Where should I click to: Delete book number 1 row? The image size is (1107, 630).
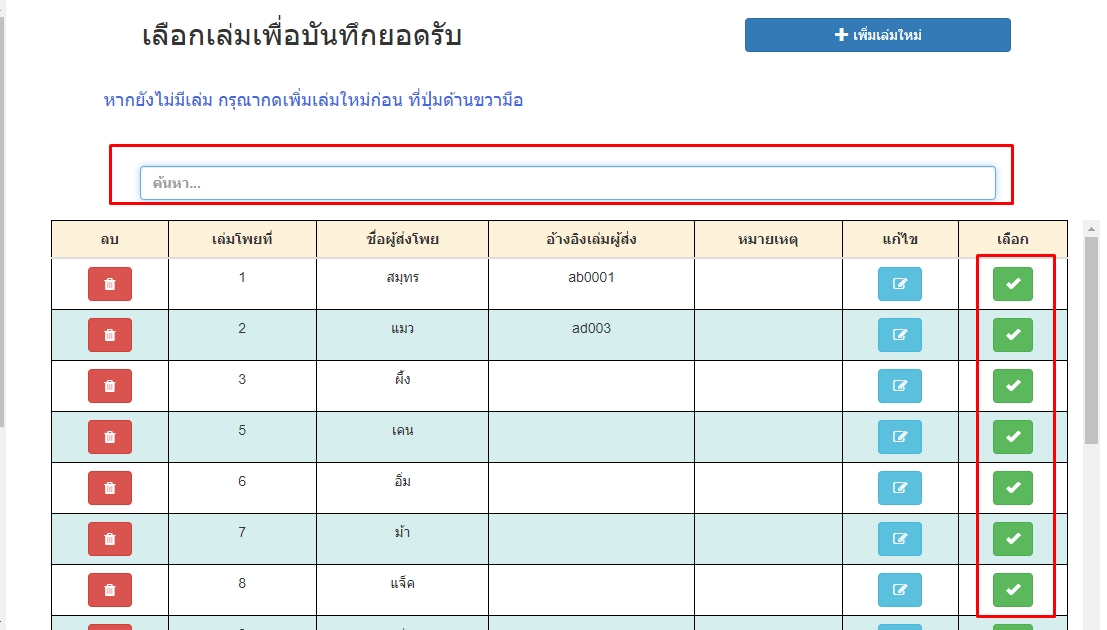click(110, 284)
